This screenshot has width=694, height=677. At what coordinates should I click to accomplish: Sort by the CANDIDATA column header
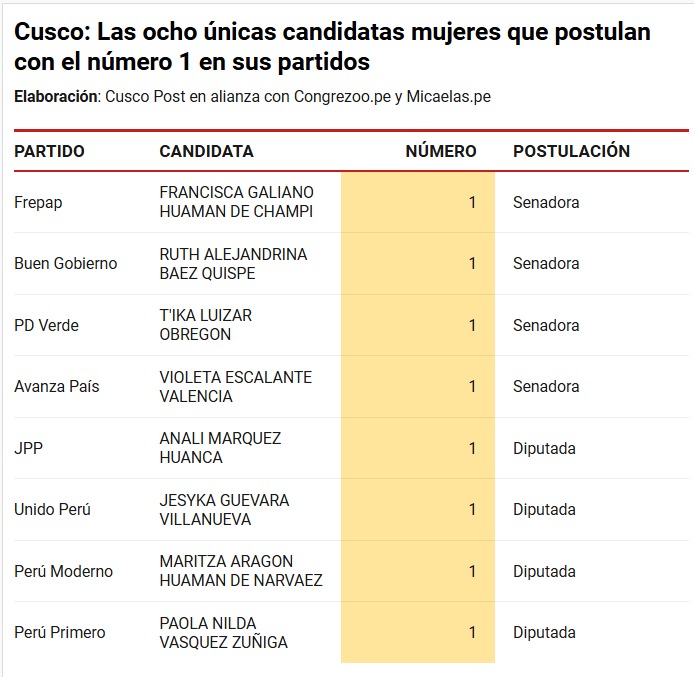pos(206,151)
